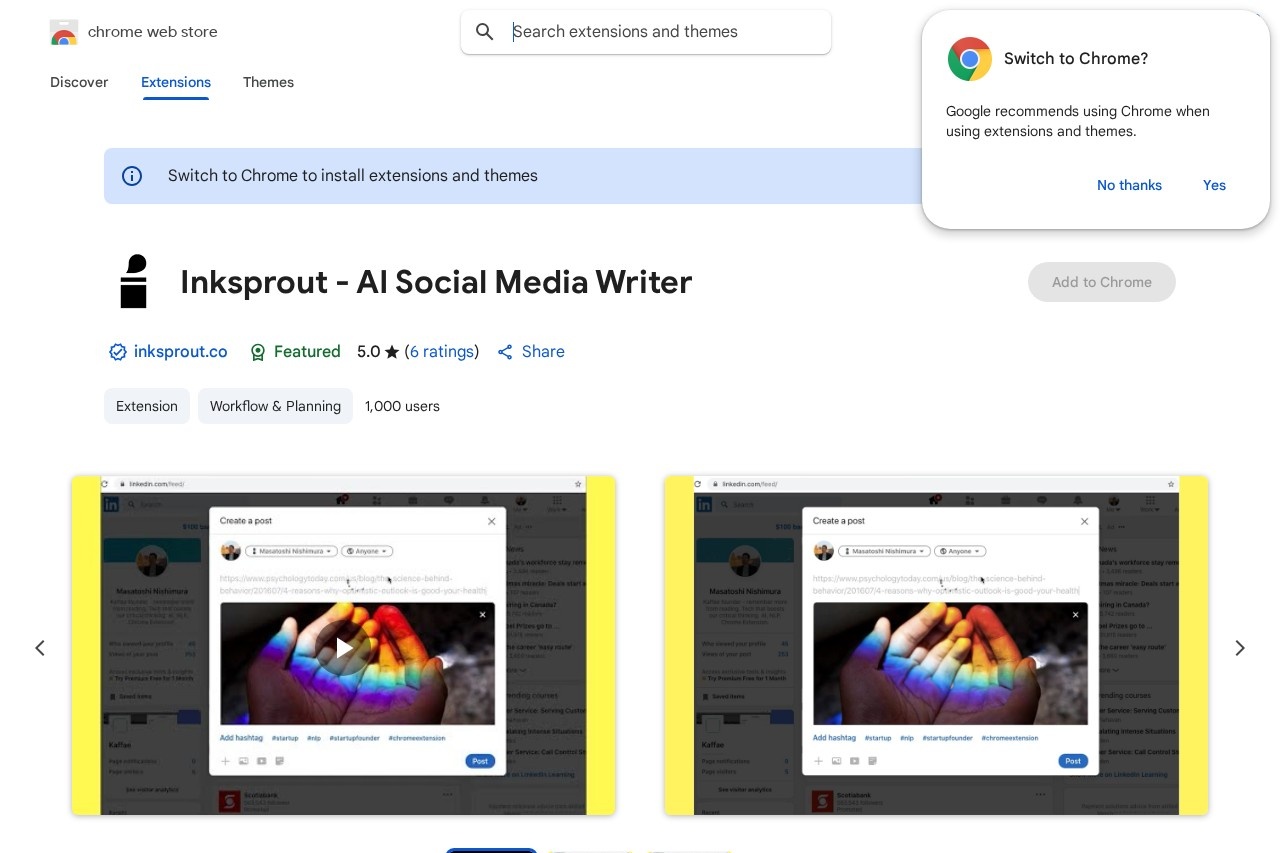
Task: Go to the previous screenshot with left arrow
Action: (x=40, y=648)
